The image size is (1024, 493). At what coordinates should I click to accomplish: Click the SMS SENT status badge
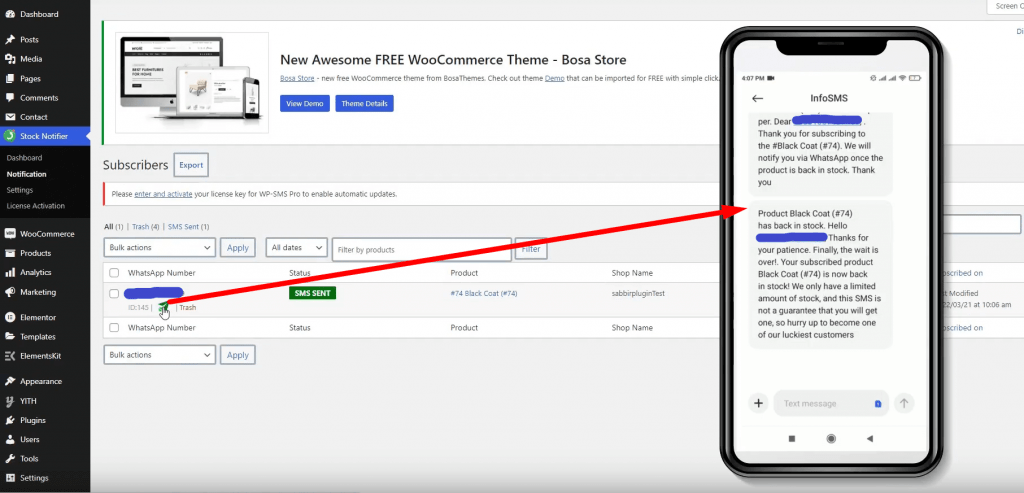312,294
